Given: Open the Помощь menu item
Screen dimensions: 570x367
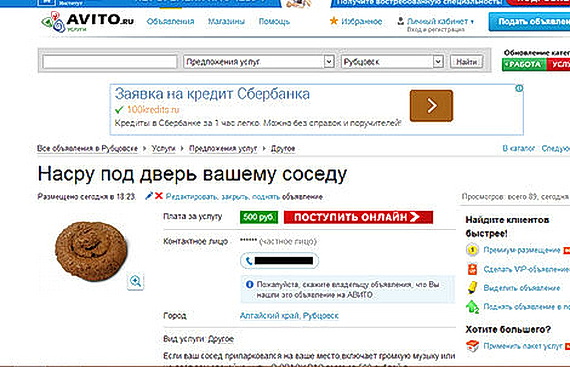Looking at the screenshot, I should click(x=274, y=21).
